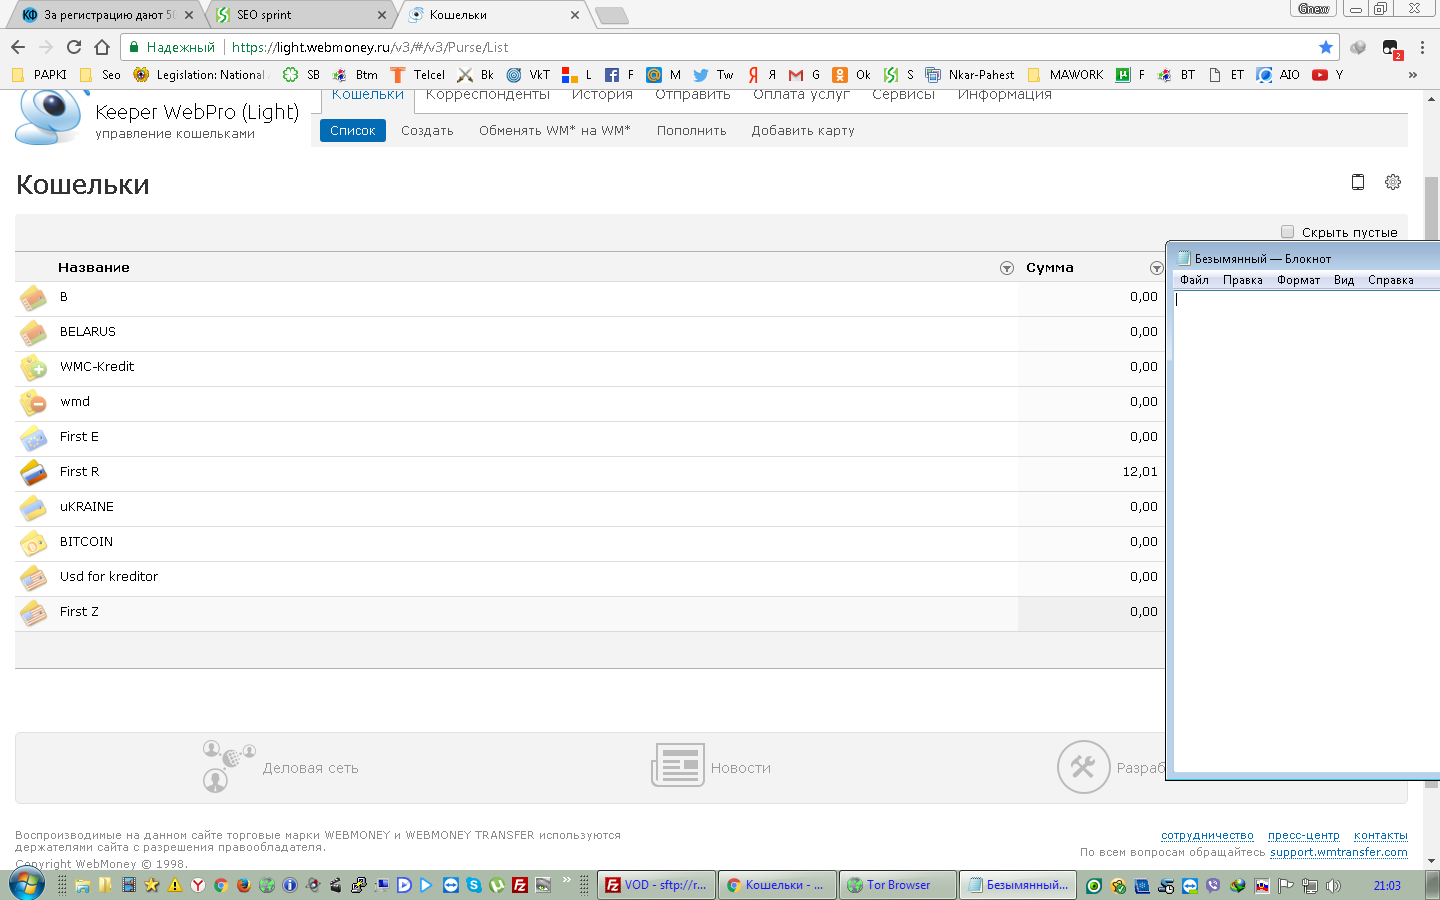Image resolution: width=1440 pixels, height=900 pixels.
Task: Expand hidden quick launch items on taskbar
Action: click(x=567, y=881)
